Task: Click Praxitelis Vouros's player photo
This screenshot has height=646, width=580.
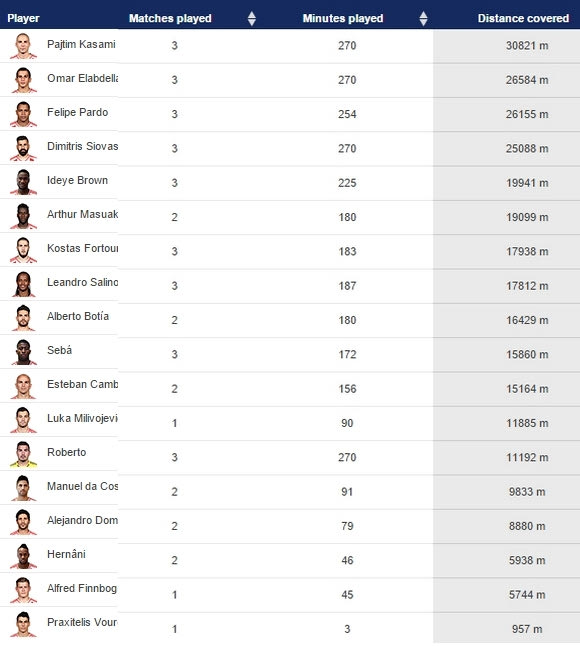Action: pos(23,624)
